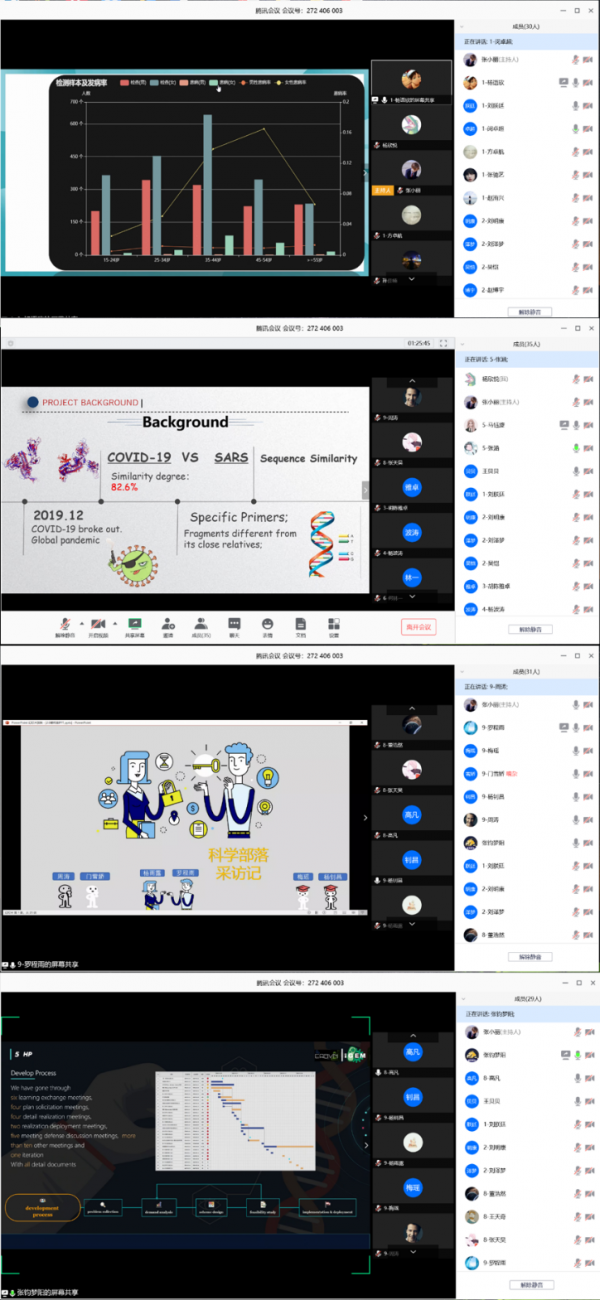Open 共享屏幕 screen sharing from the toolbar
Viewport: 600px width, 1300px height.
pos(134,622)
